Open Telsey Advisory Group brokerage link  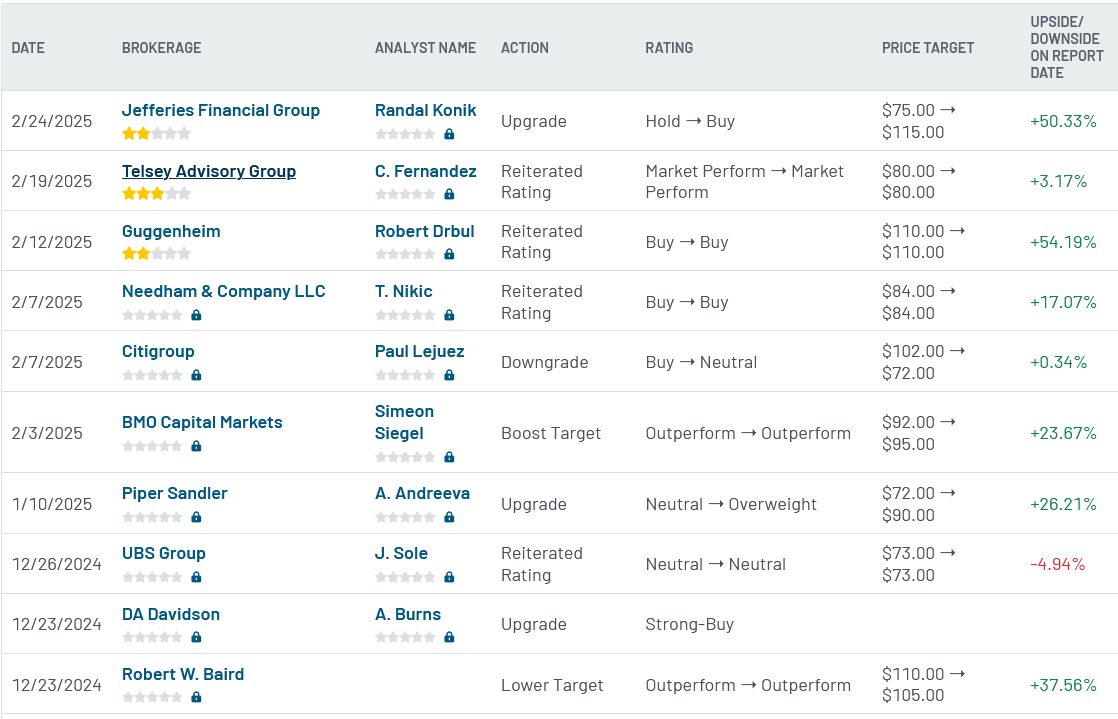click(209, 171)
